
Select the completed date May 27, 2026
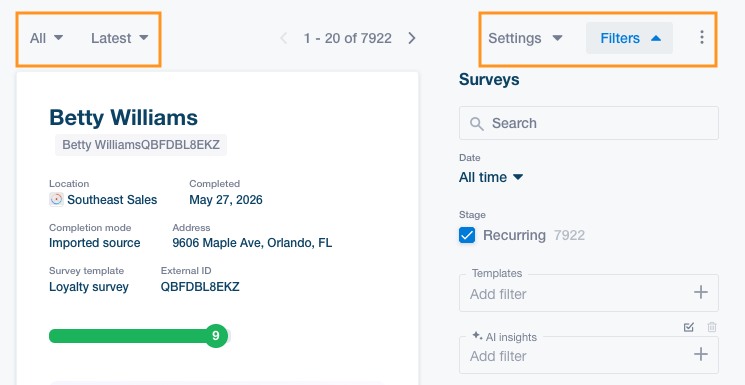226,200
